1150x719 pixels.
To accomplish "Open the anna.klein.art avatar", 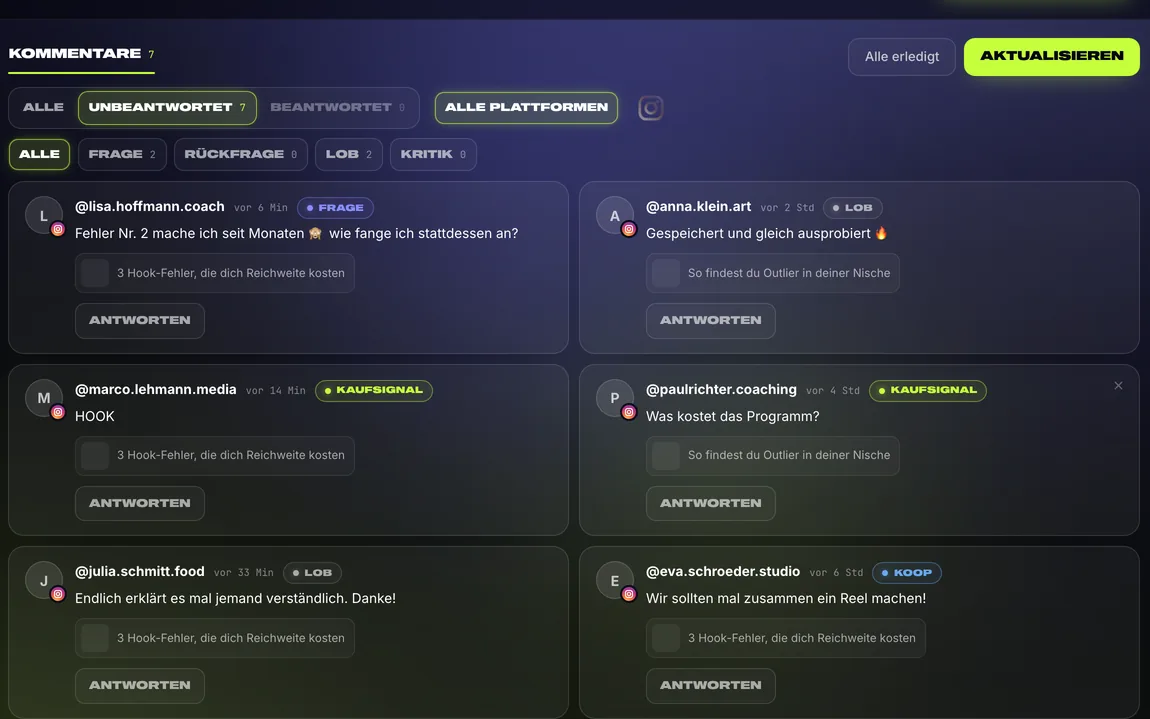I will point(615,216).
